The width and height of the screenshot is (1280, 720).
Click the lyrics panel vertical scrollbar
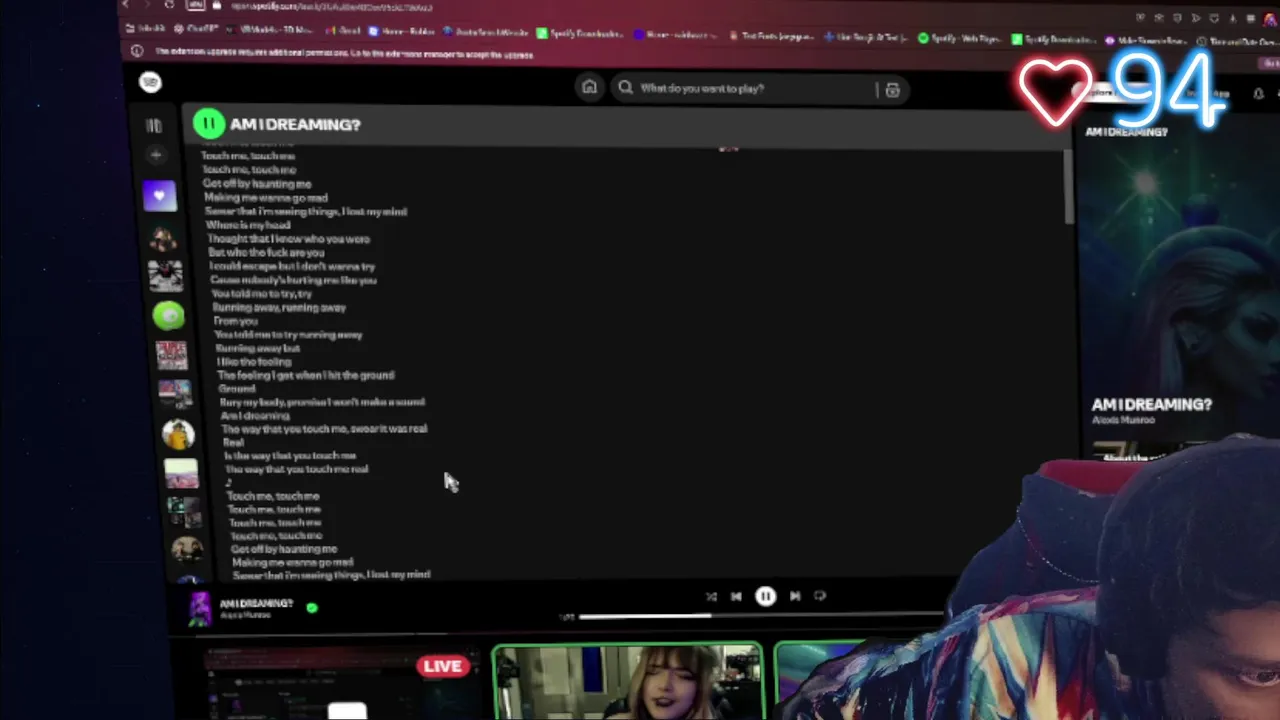pyautogui.click(x=1068, y=188)
